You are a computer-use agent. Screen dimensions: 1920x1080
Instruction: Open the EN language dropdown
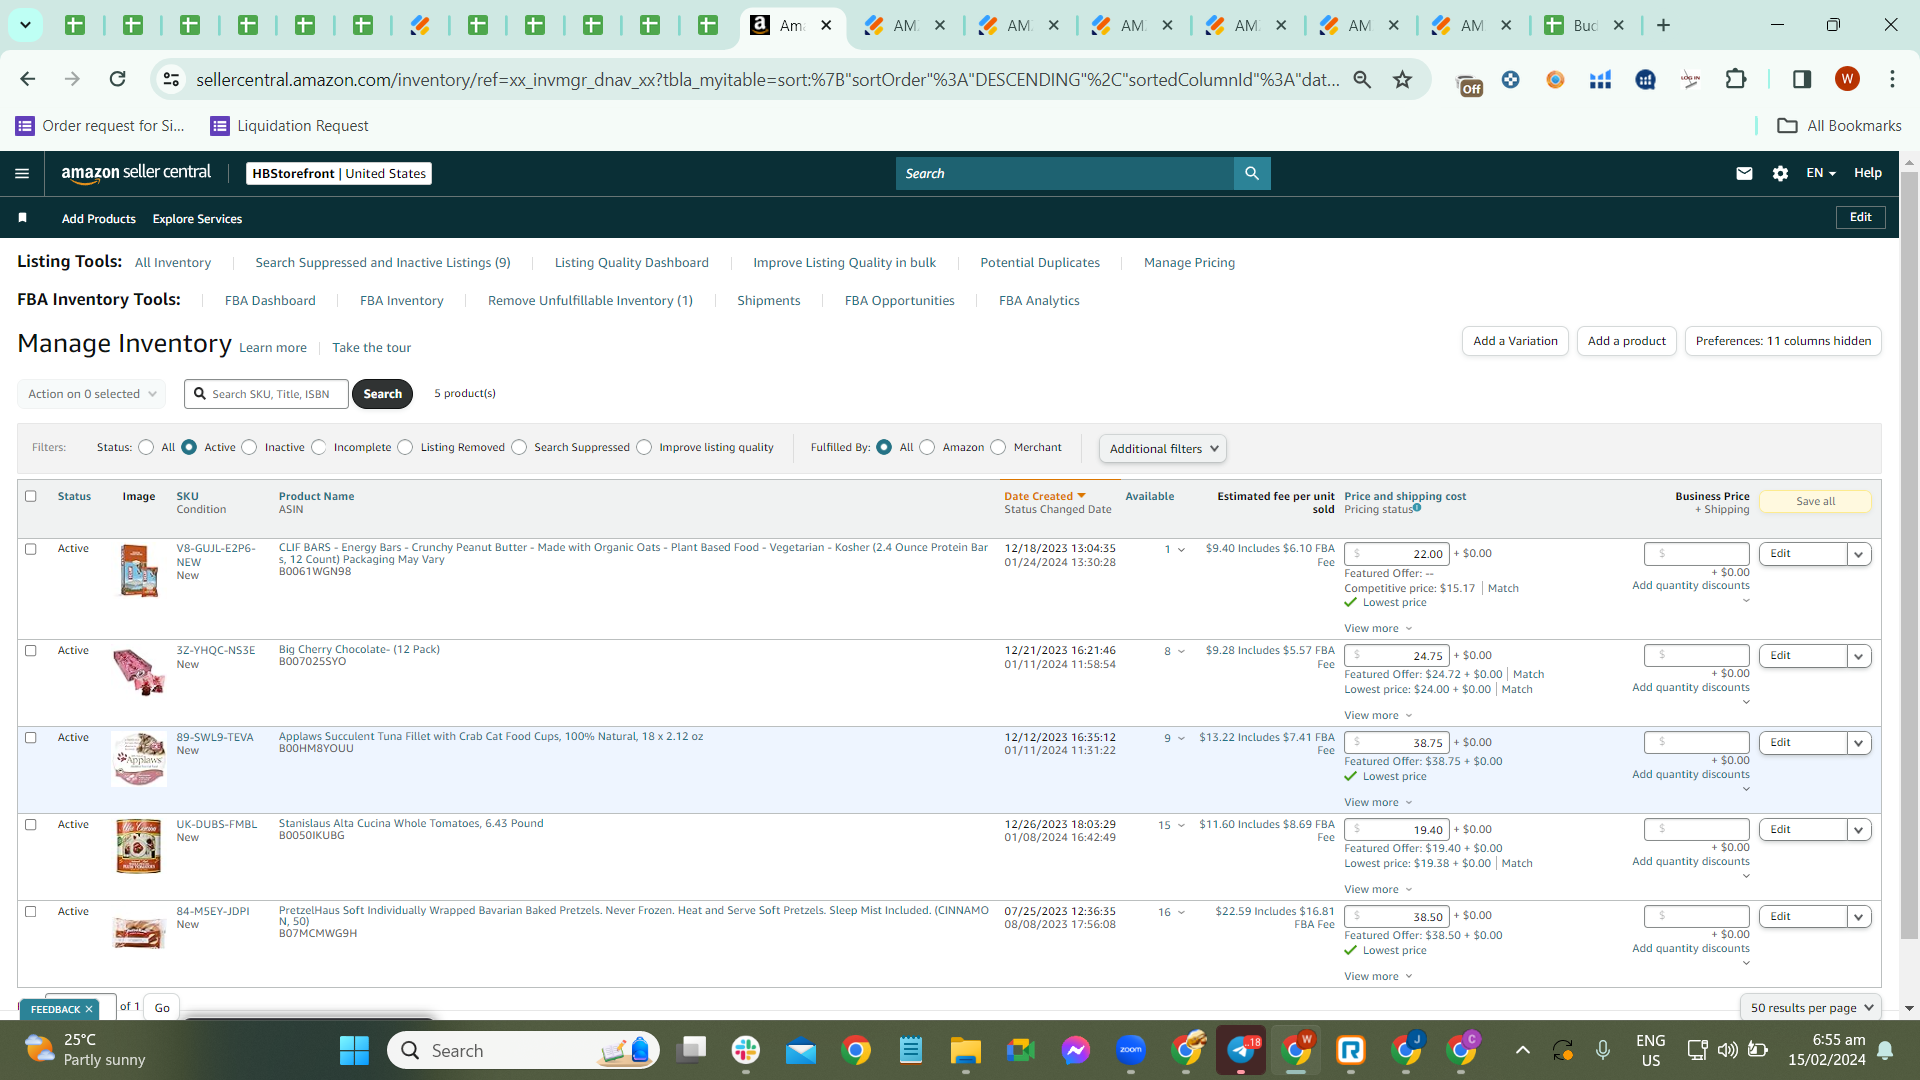coord(1820,173)
